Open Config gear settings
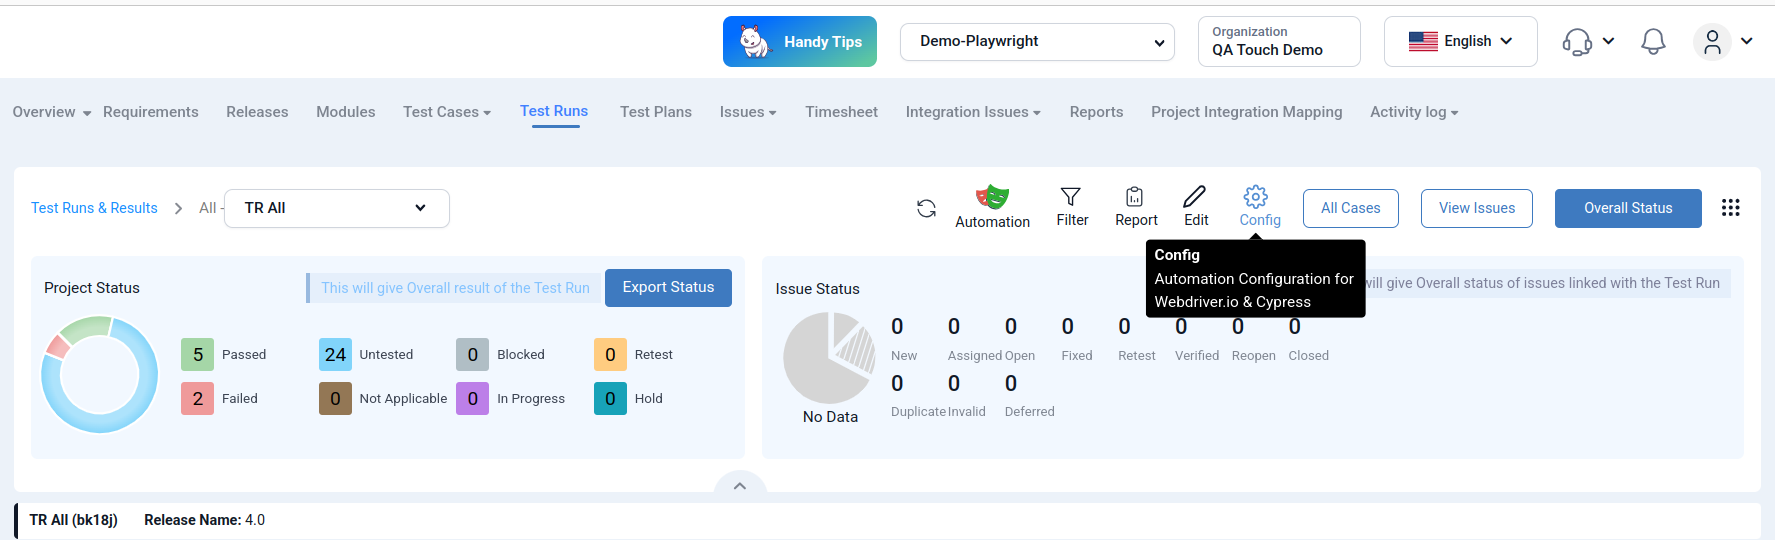The width and height of the screenshot is (1775, 540). [1256, 197]
